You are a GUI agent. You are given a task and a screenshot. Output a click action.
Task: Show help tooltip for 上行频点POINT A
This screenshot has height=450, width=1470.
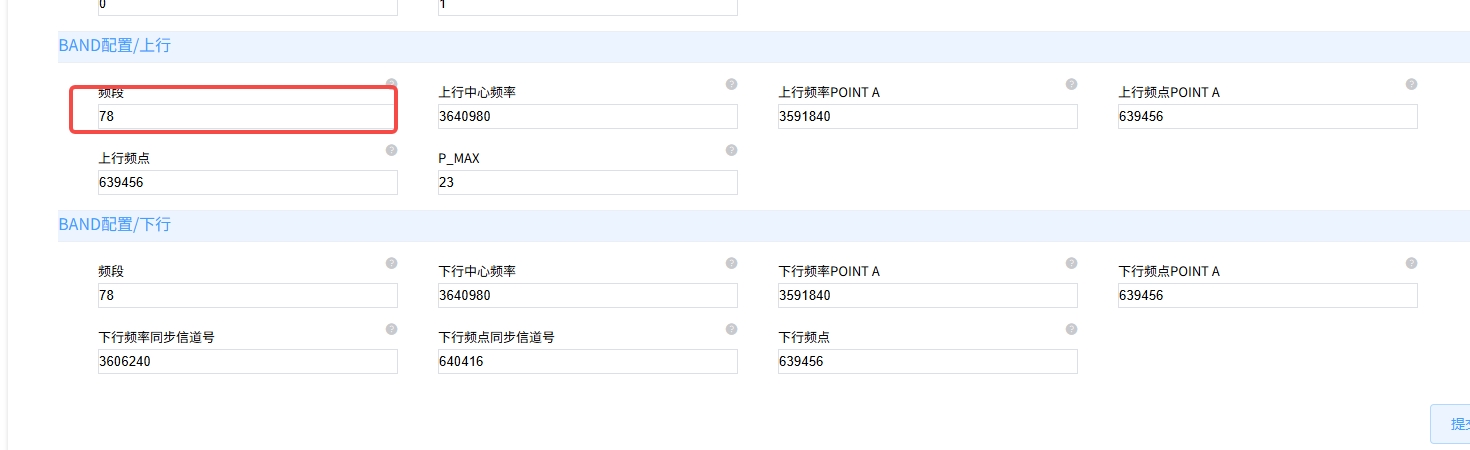[1411, 84]
